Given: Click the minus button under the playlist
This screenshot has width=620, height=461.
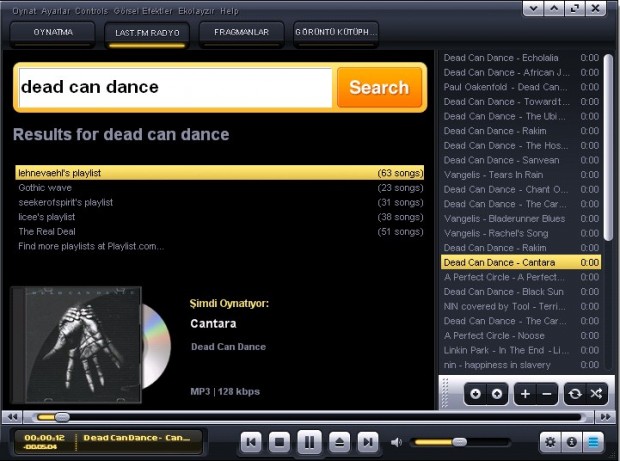Looking at the screenshot, I should point(547,394).
